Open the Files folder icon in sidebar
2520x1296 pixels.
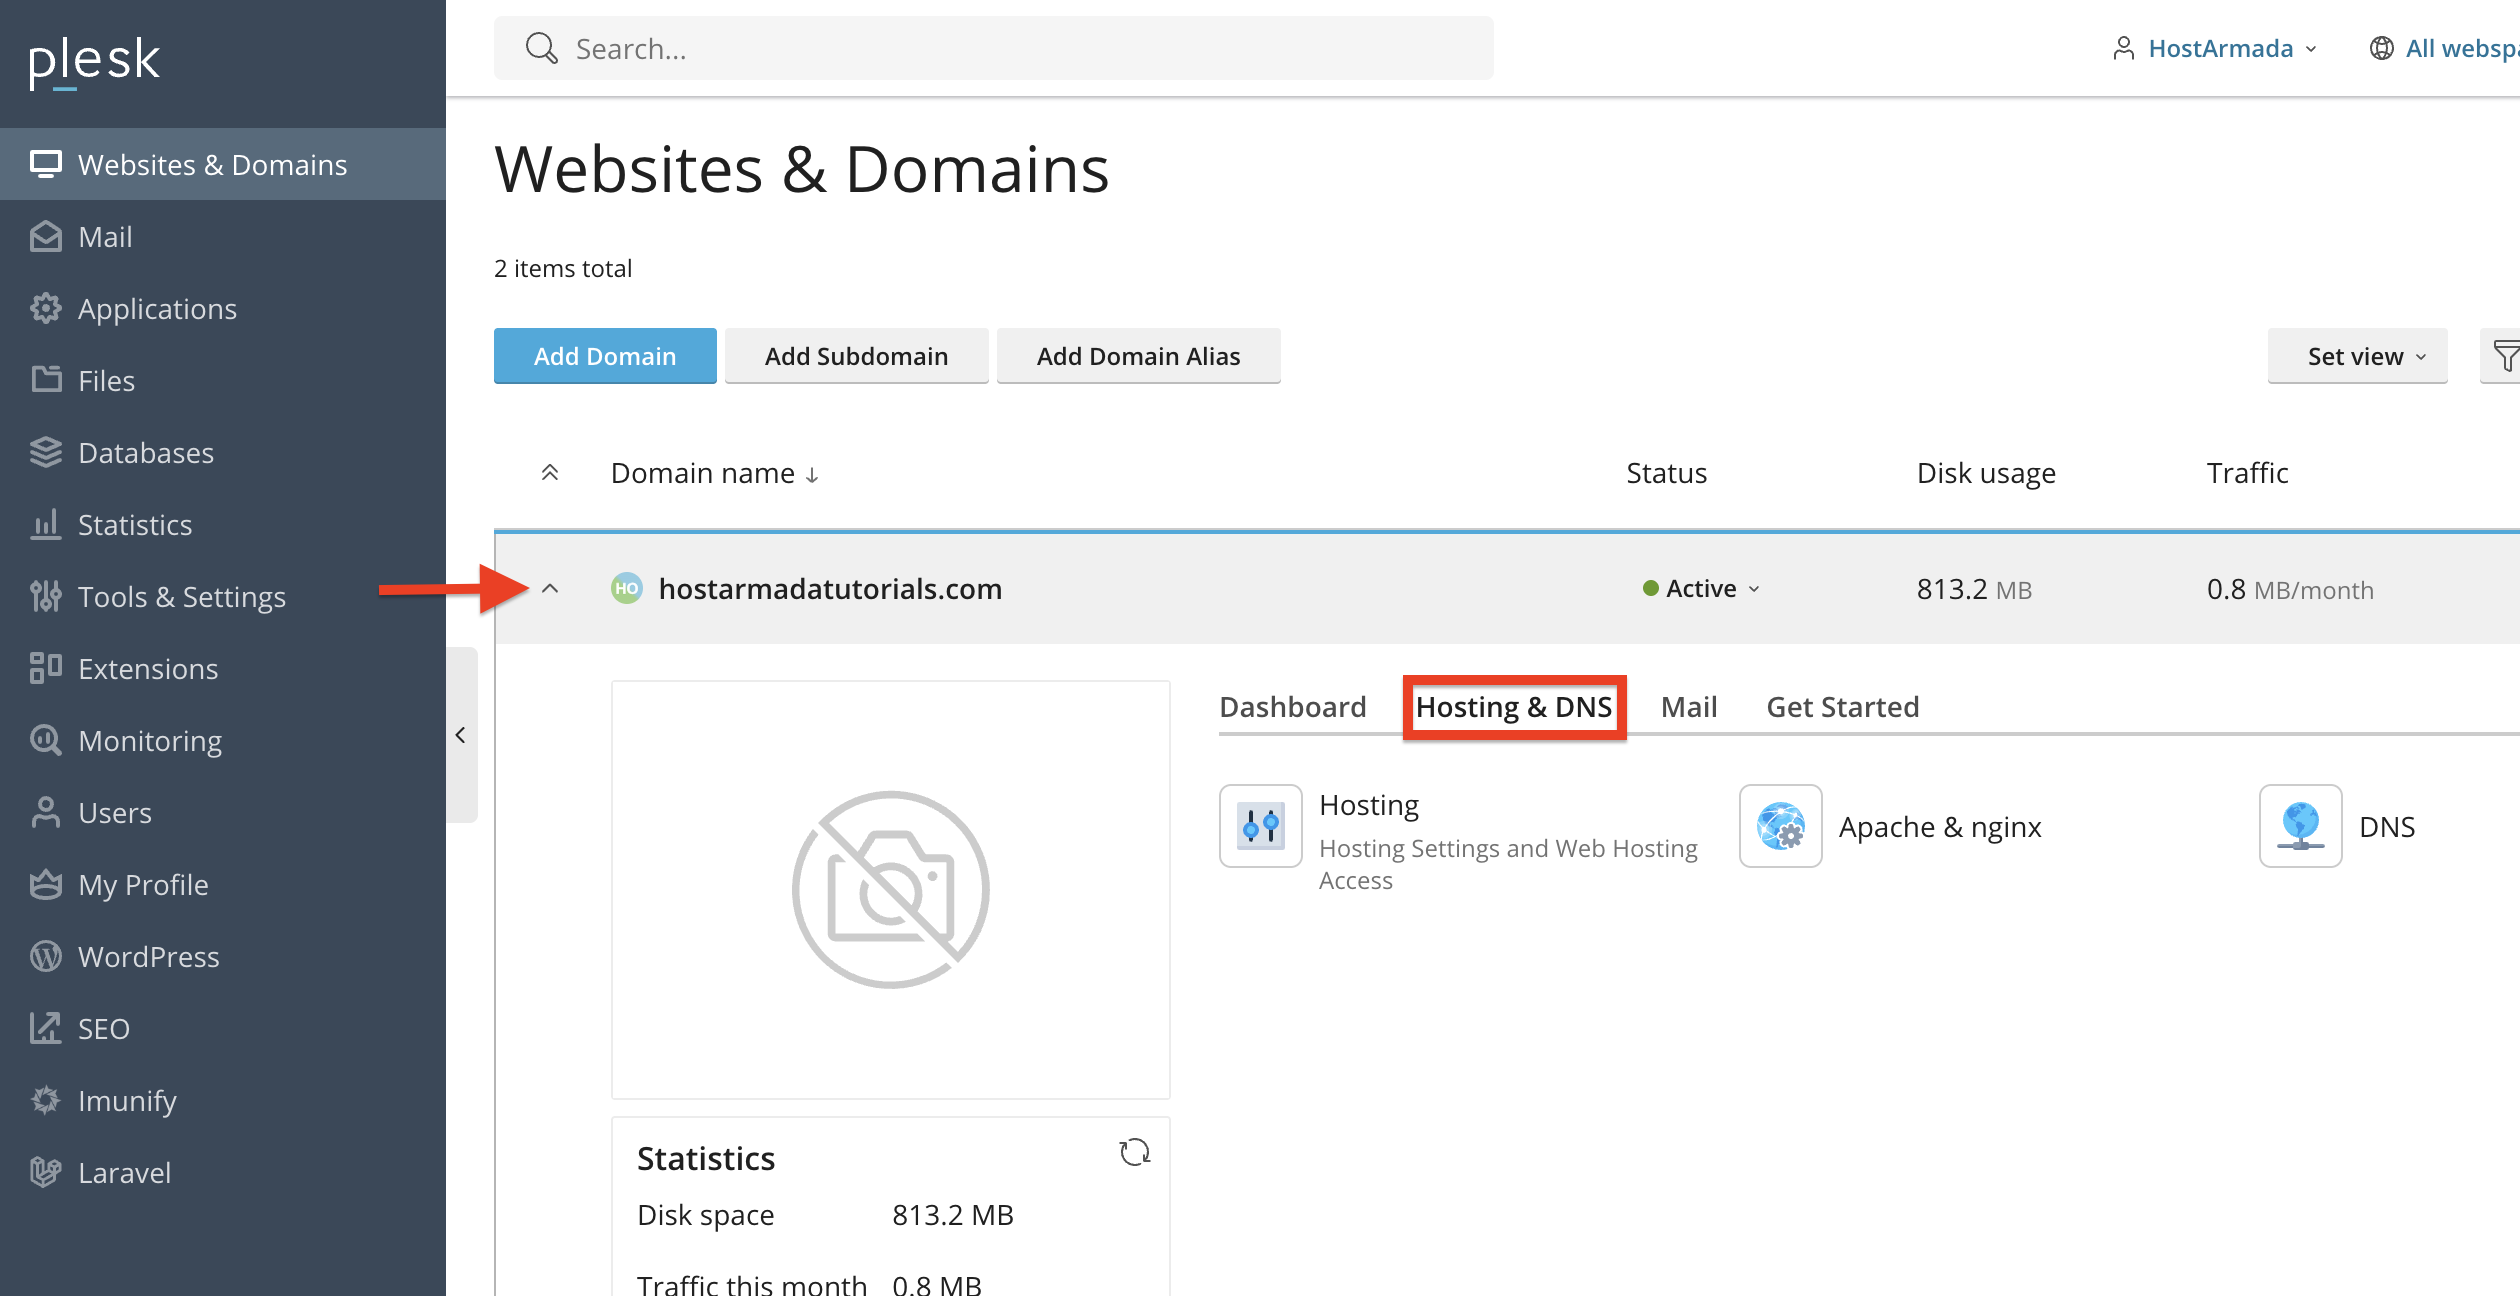[46, 380]
